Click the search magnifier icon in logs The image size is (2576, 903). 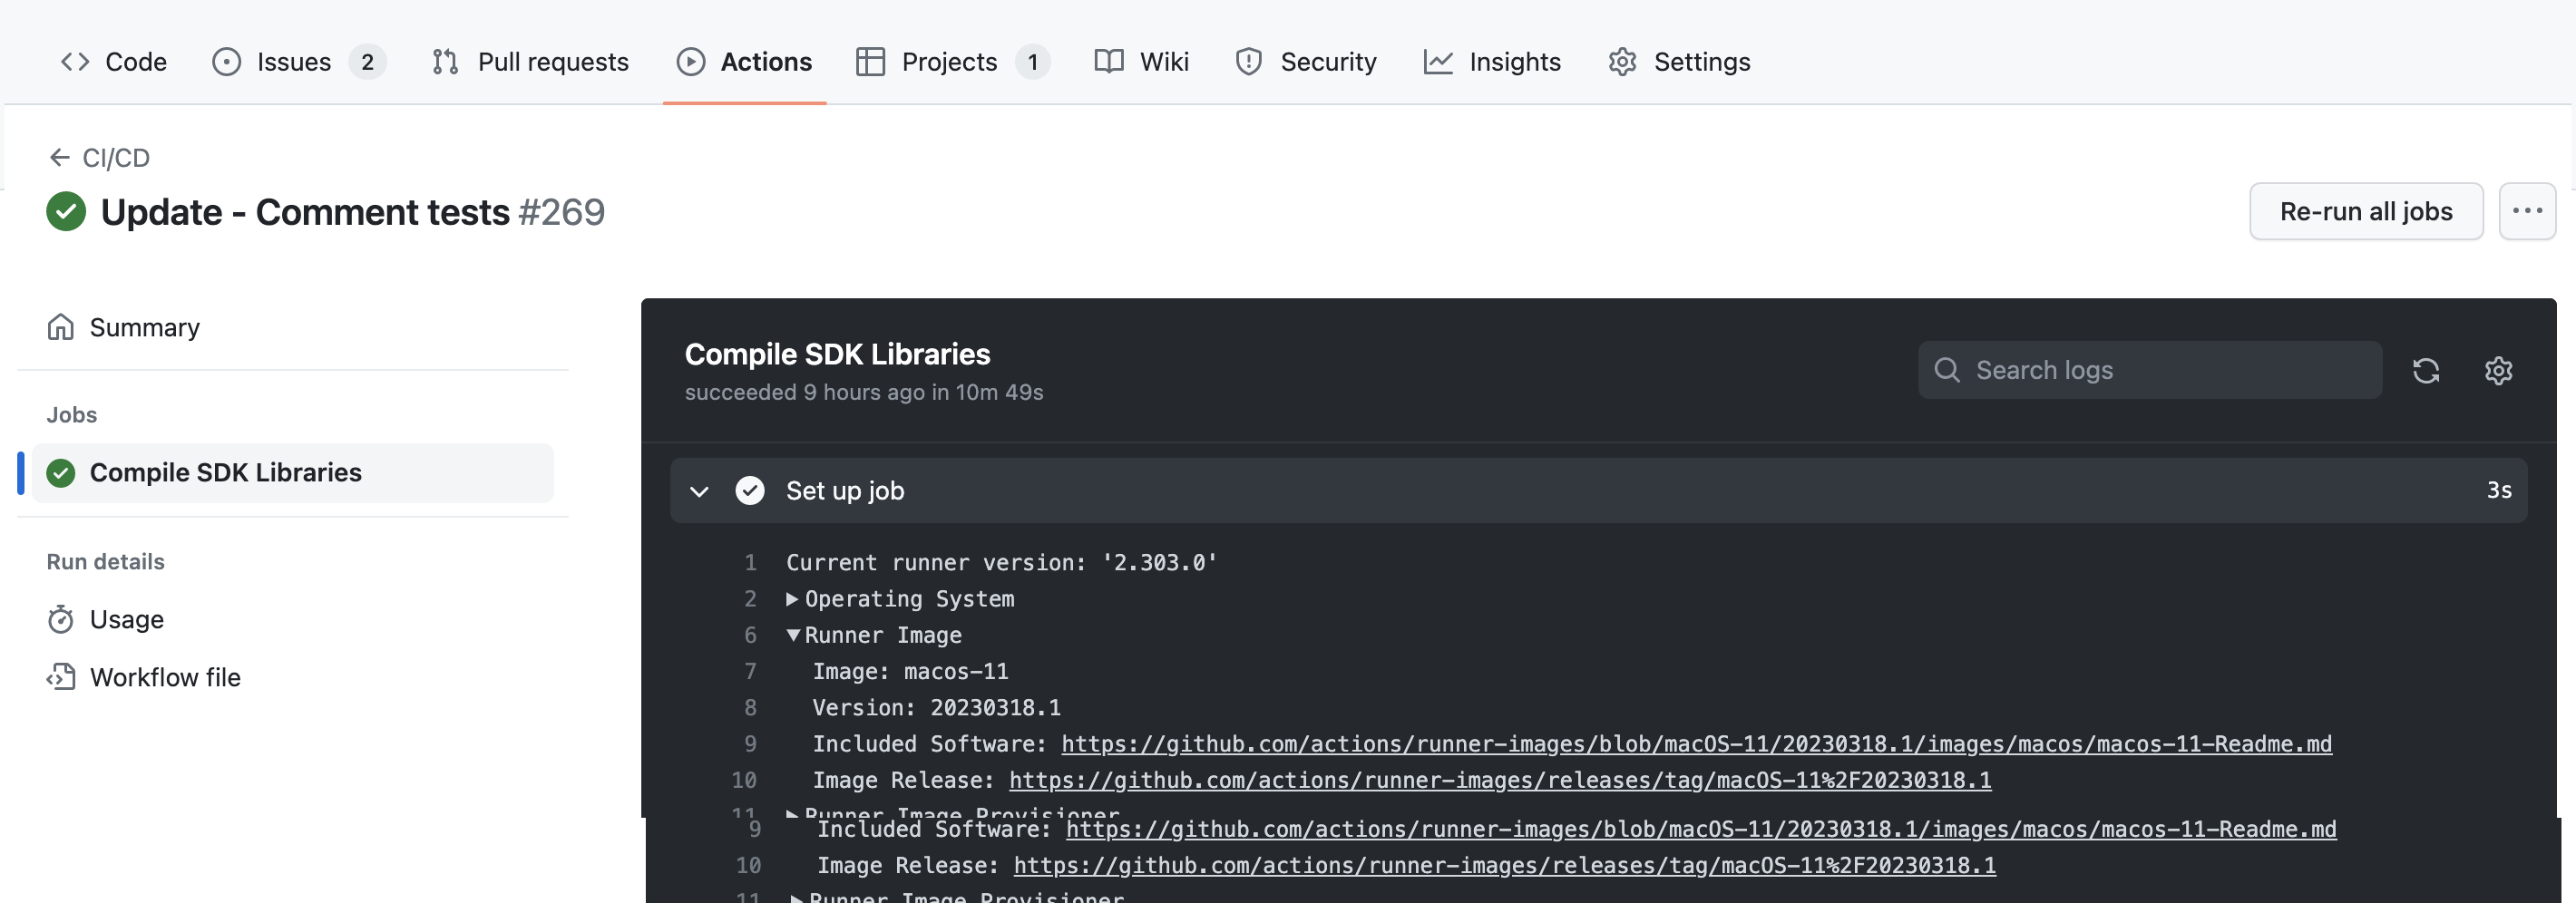point(1947,370)
